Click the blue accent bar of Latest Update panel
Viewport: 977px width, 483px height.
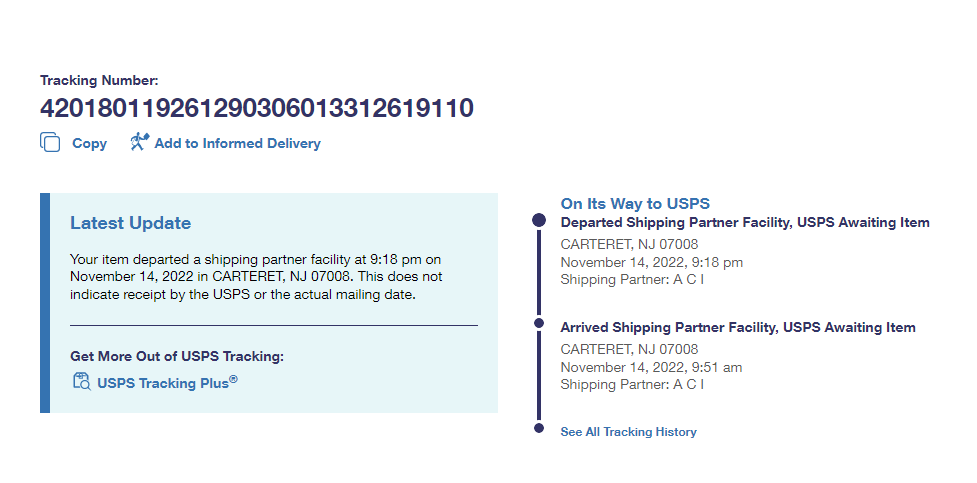[x=45, y=303]
